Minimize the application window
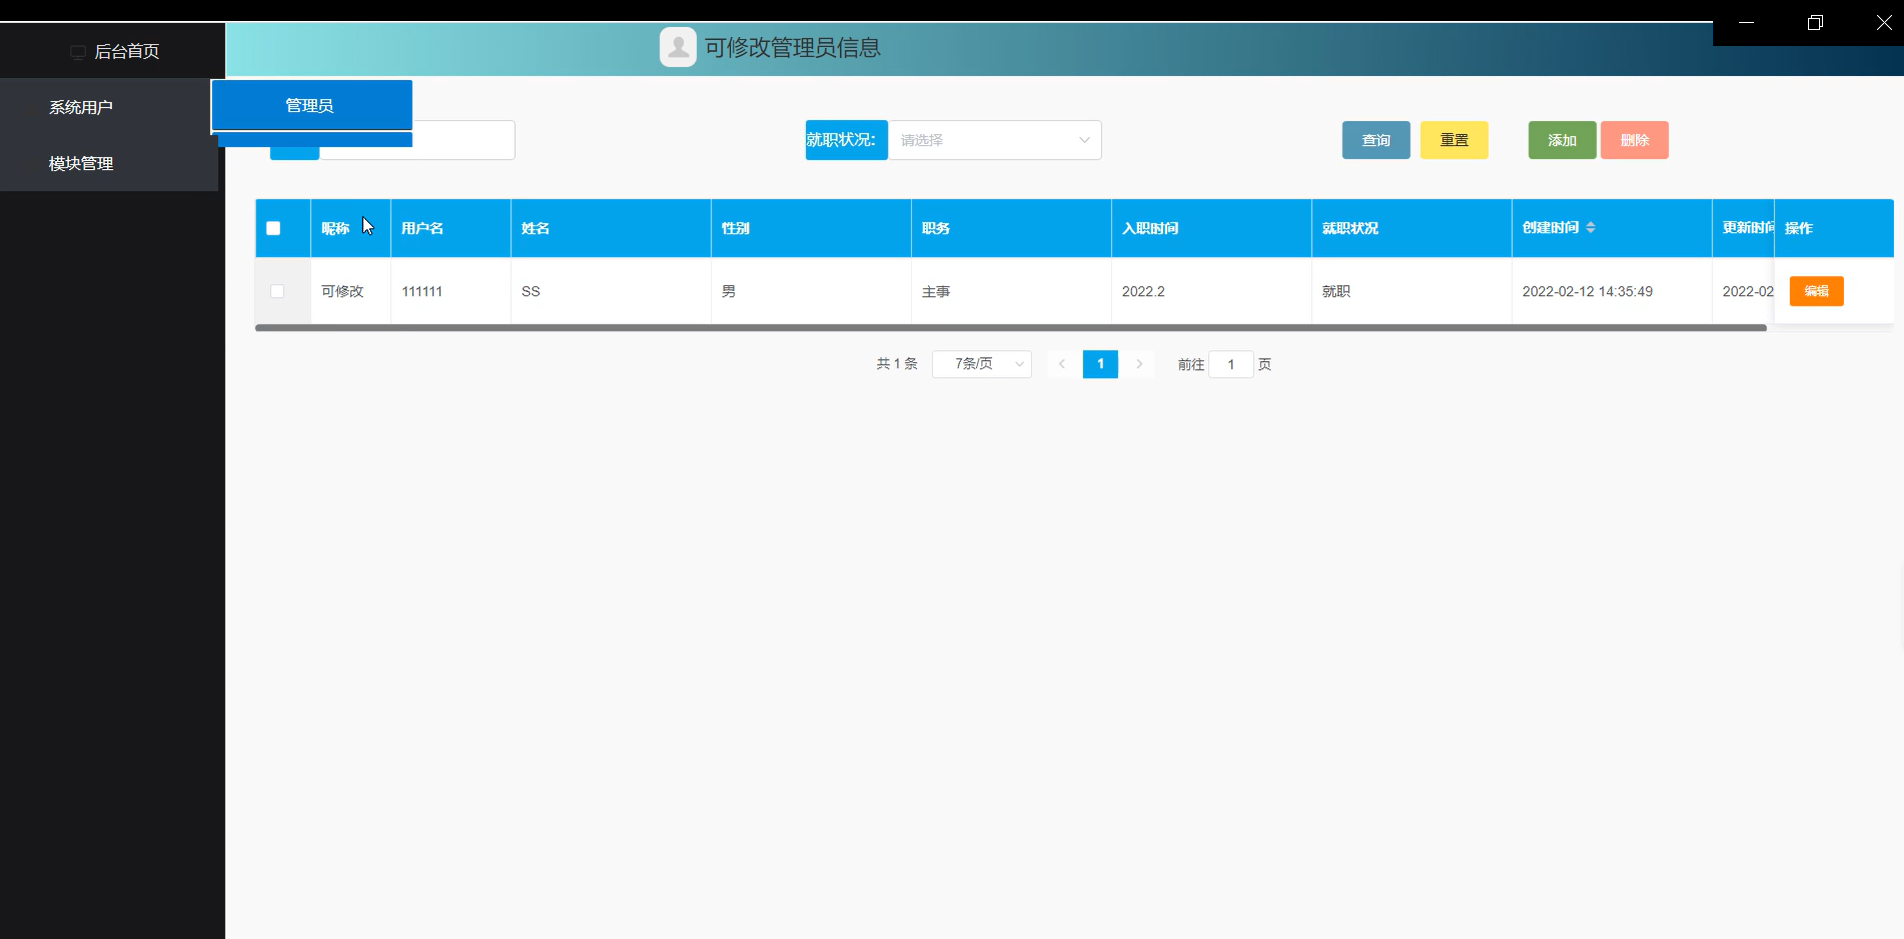The image size is (1904, 939). [x=1747, y=23]
